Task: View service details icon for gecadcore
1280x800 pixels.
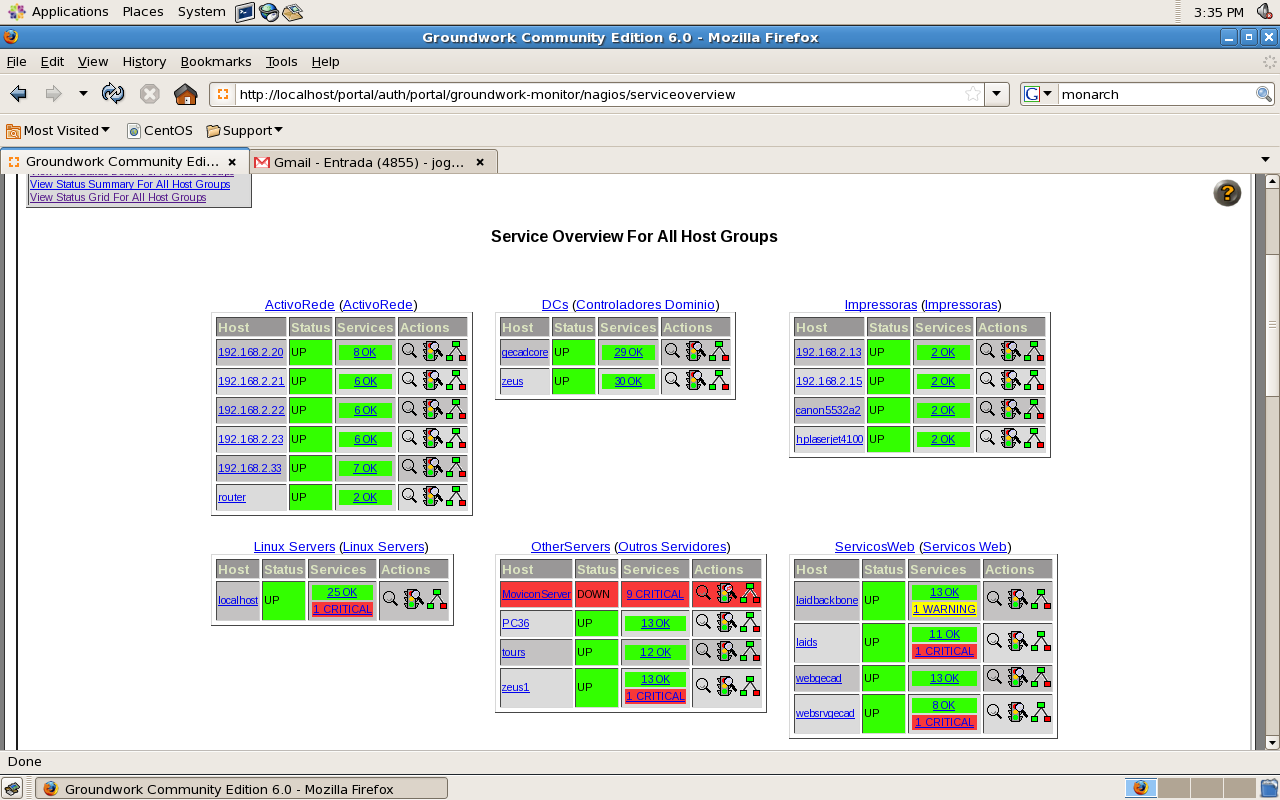Action: click(x=695, y=351)
